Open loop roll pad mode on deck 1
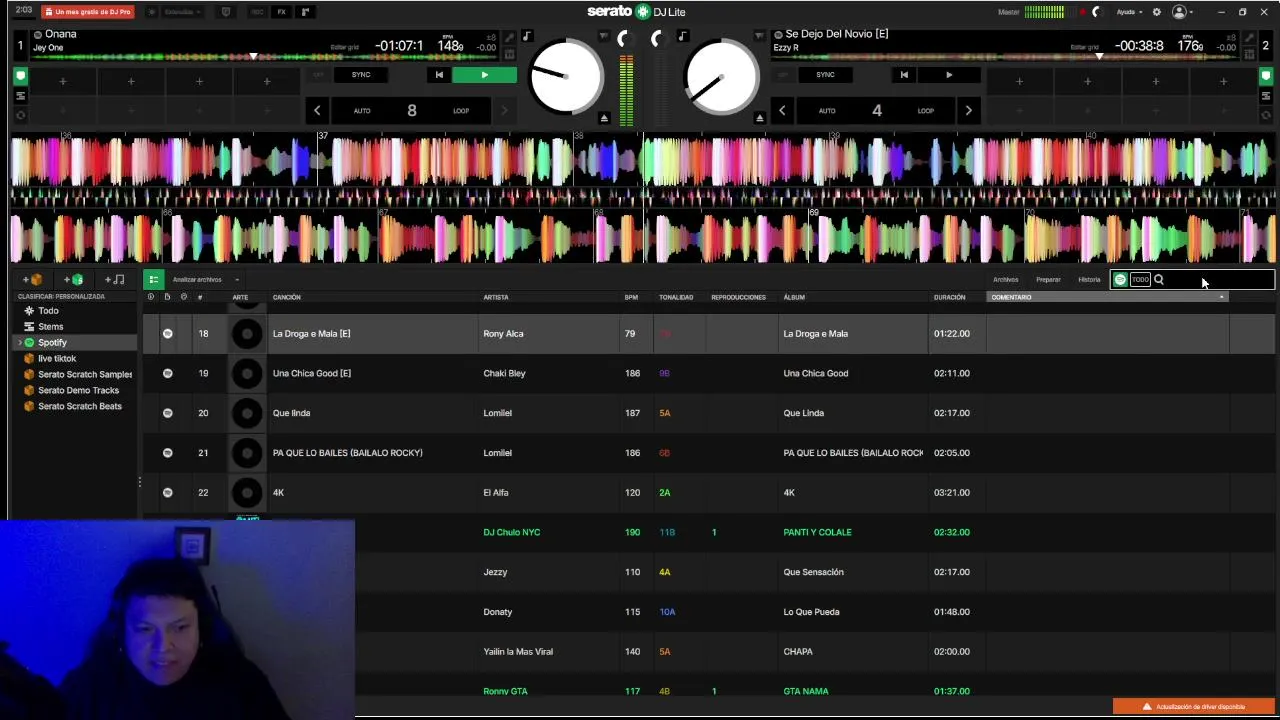Screen dimensions: 1280x720 [20, 115]
